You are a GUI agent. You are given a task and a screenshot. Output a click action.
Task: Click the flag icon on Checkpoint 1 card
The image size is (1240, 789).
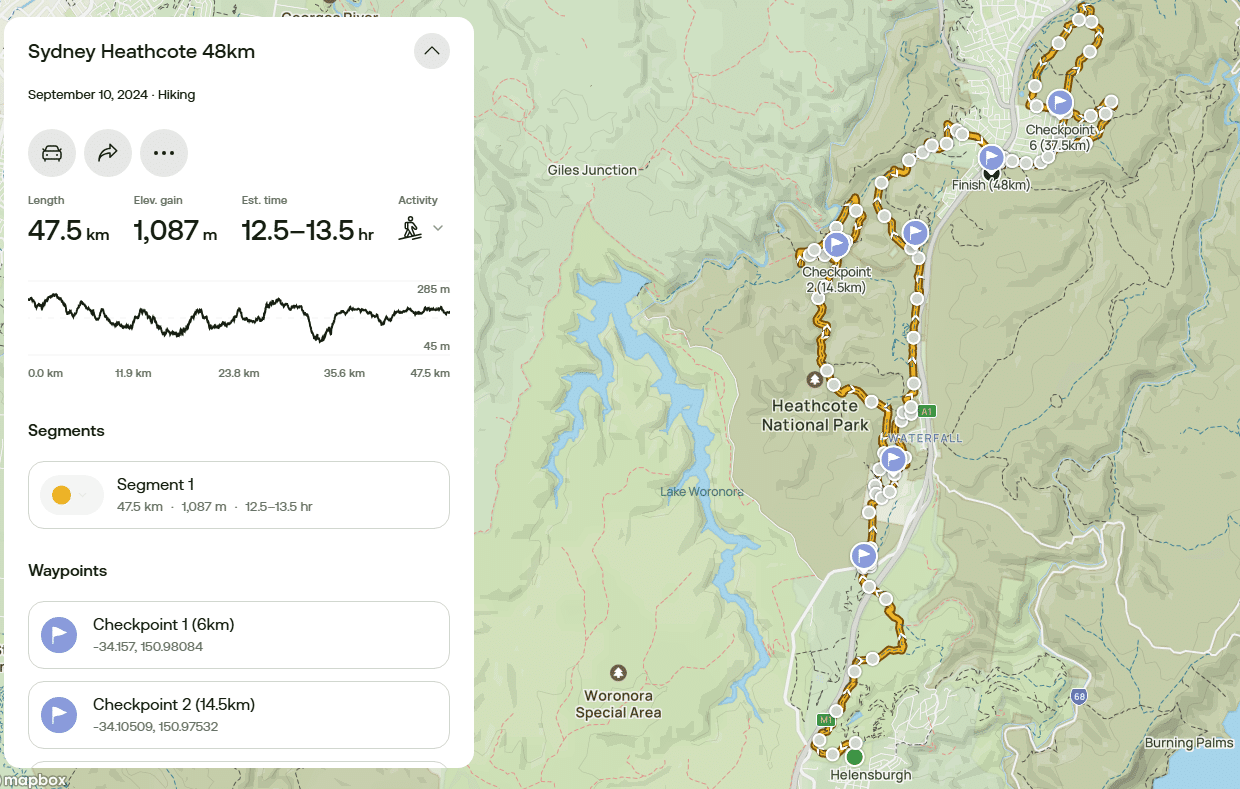[59, 635]
